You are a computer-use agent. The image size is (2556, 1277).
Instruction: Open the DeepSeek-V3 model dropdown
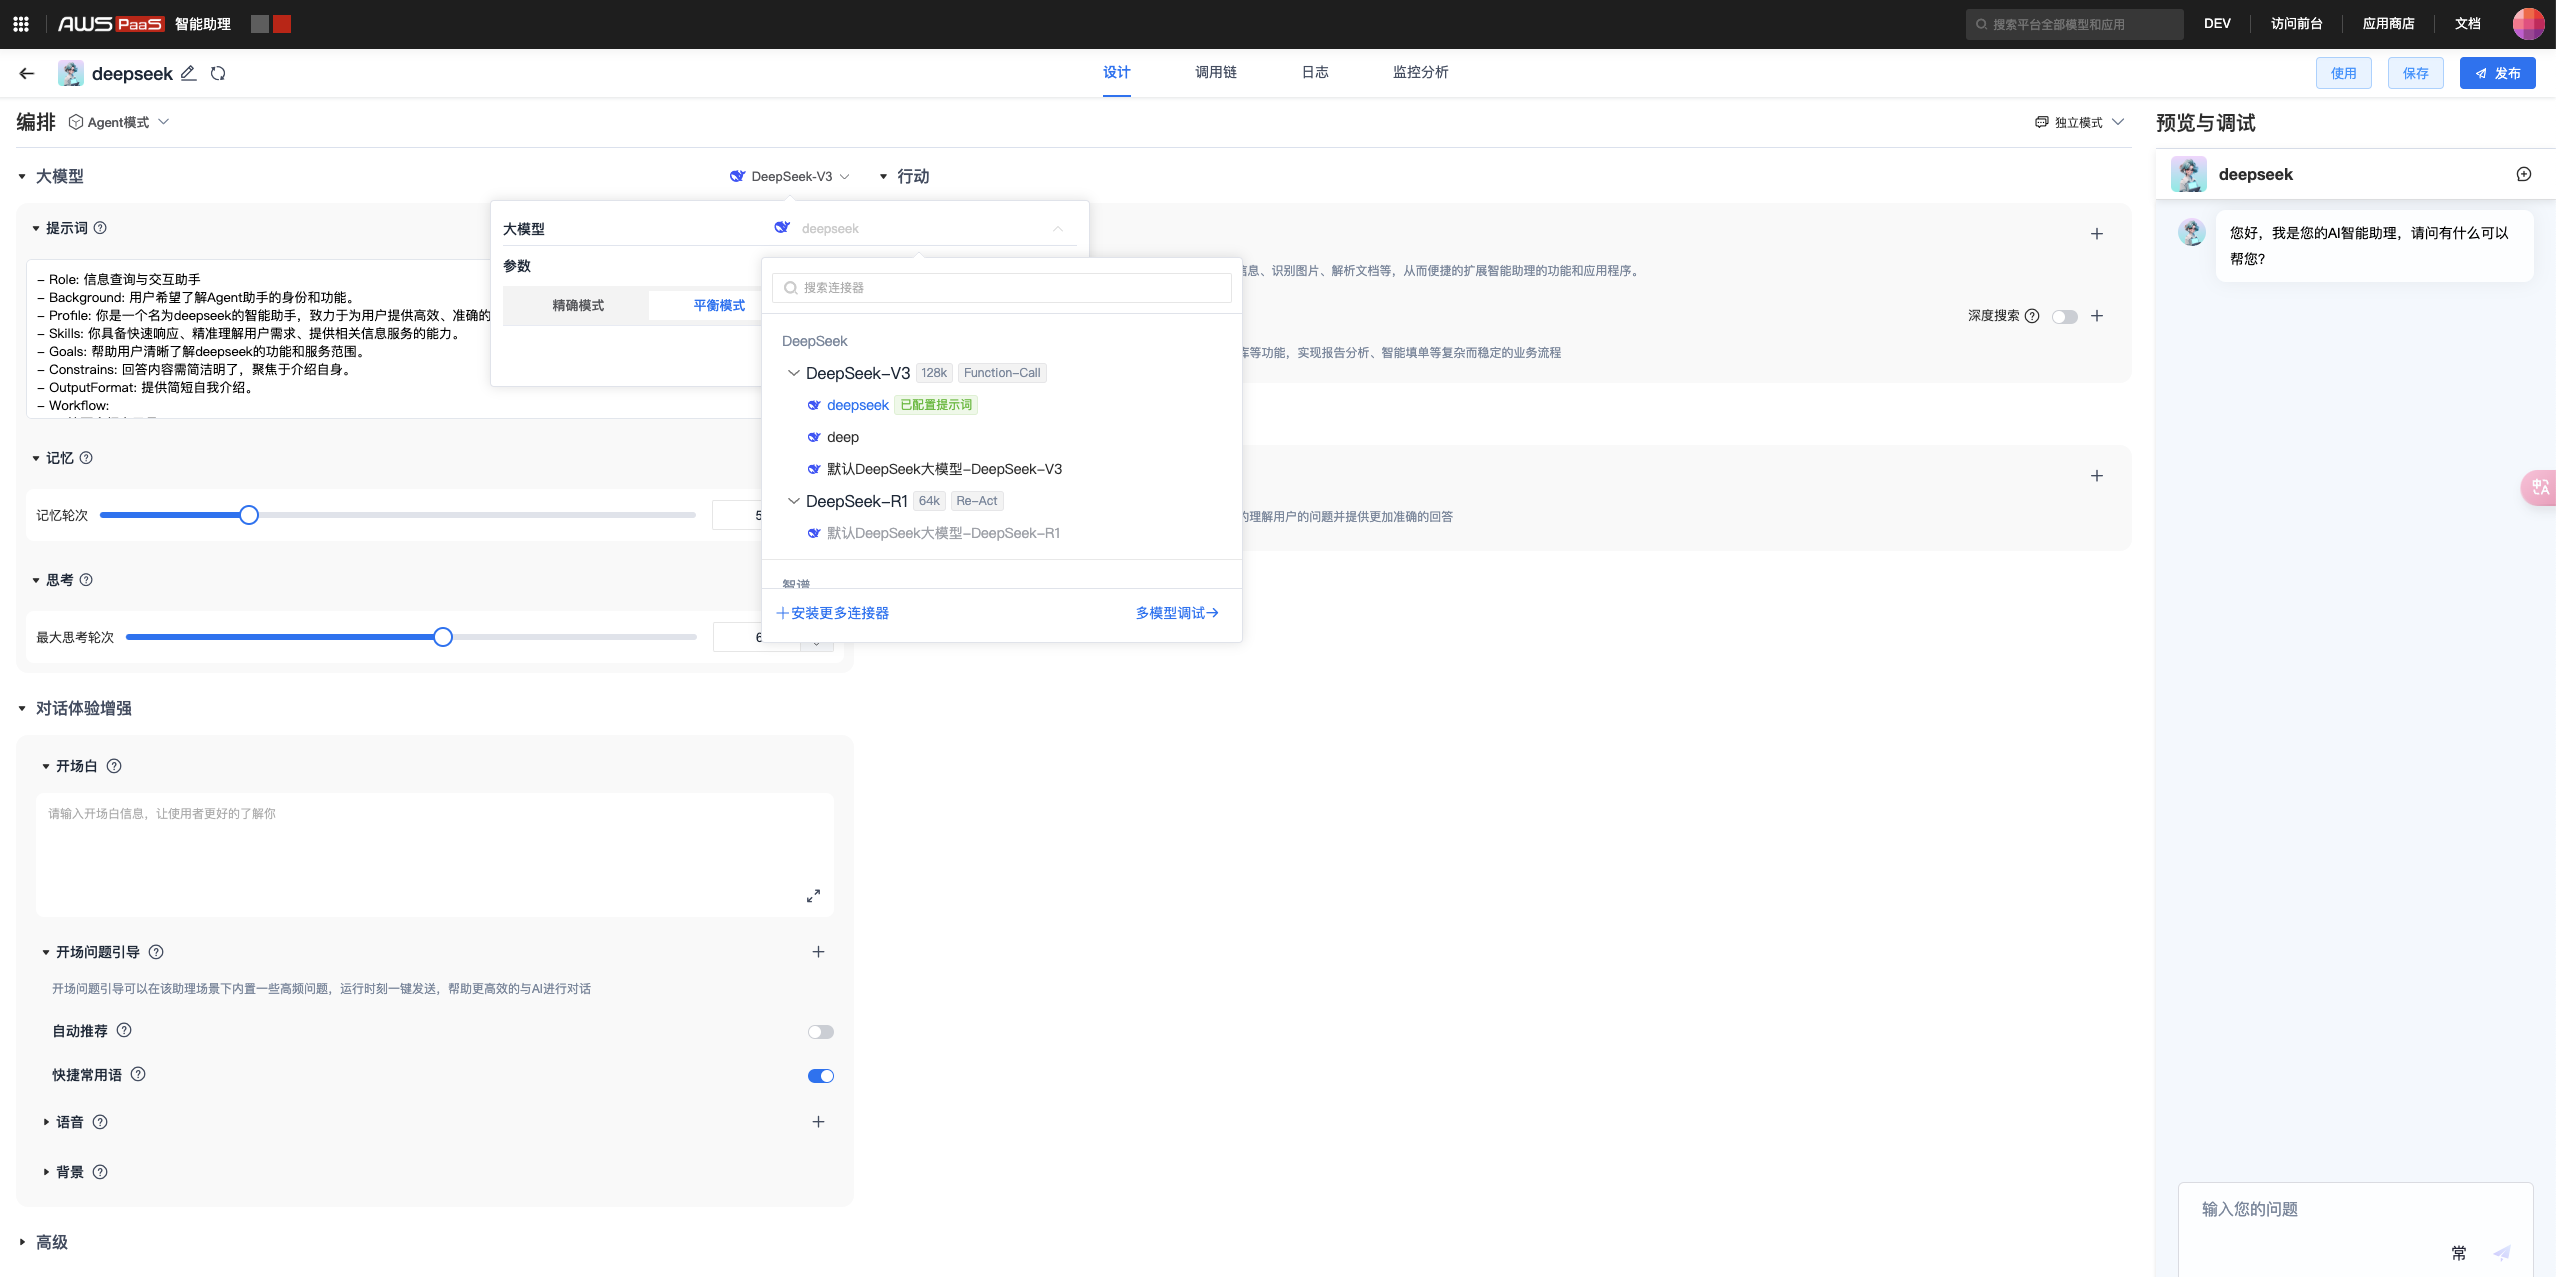[x=790, y=176]
